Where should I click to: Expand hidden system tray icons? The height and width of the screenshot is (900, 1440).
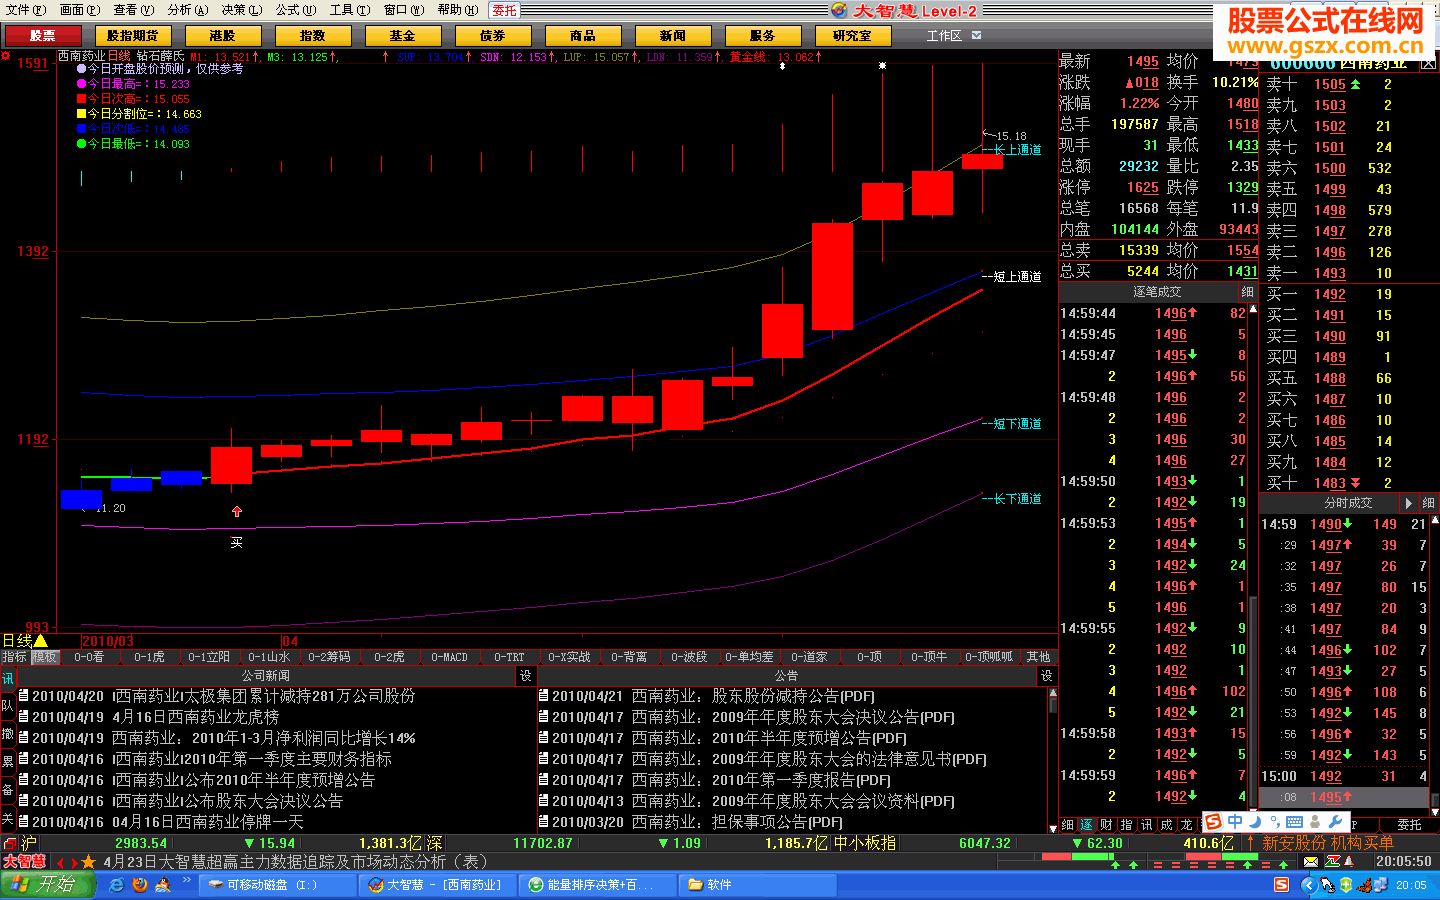[x=1308, y=885]
